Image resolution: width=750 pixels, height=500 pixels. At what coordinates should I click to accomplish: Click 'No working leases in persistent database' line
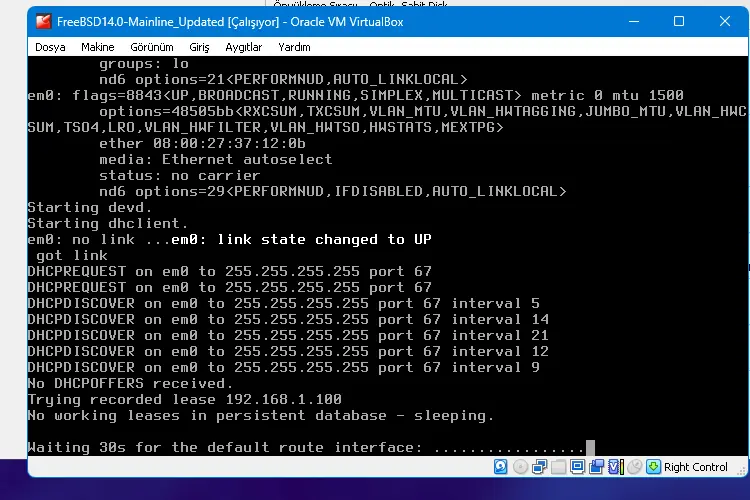[x=261, y=415]
